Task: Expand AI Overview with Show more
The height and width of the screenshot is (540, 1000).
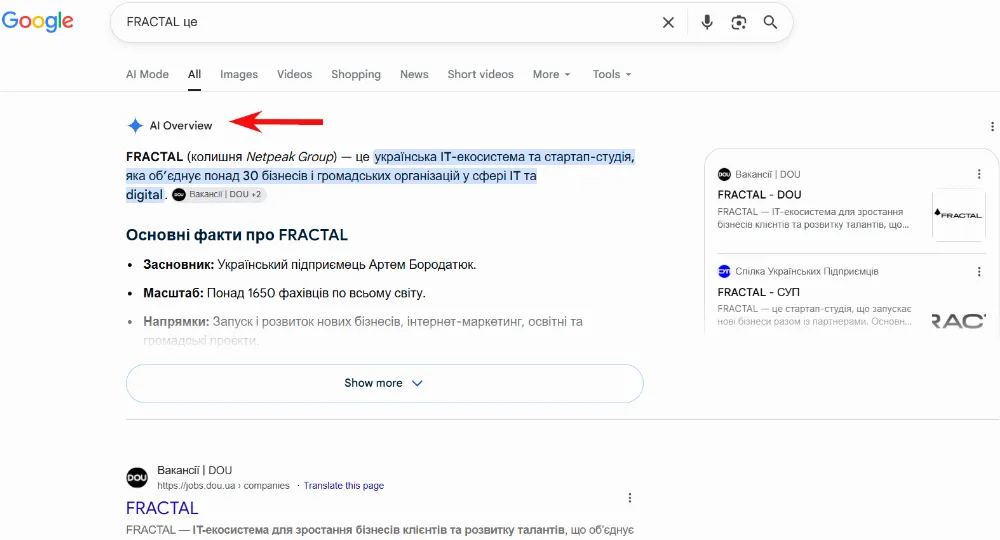Action: coord(385,383)
